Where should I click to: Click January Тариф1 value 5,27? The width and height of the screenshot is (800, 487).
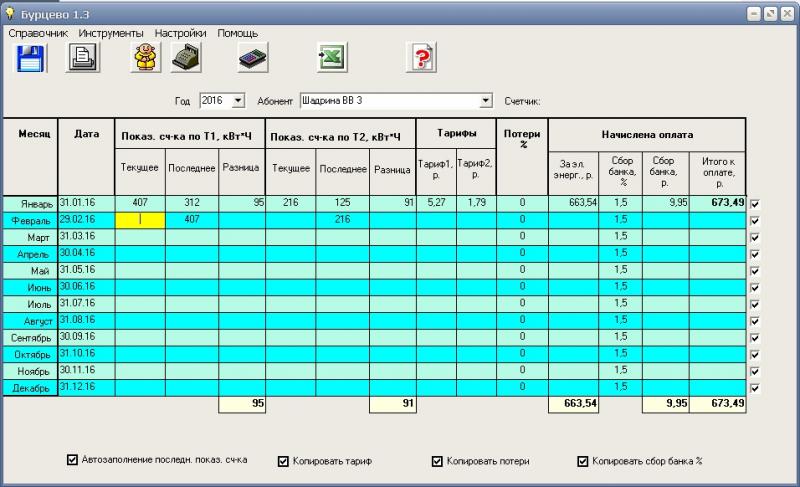click(x=436, y=203)
